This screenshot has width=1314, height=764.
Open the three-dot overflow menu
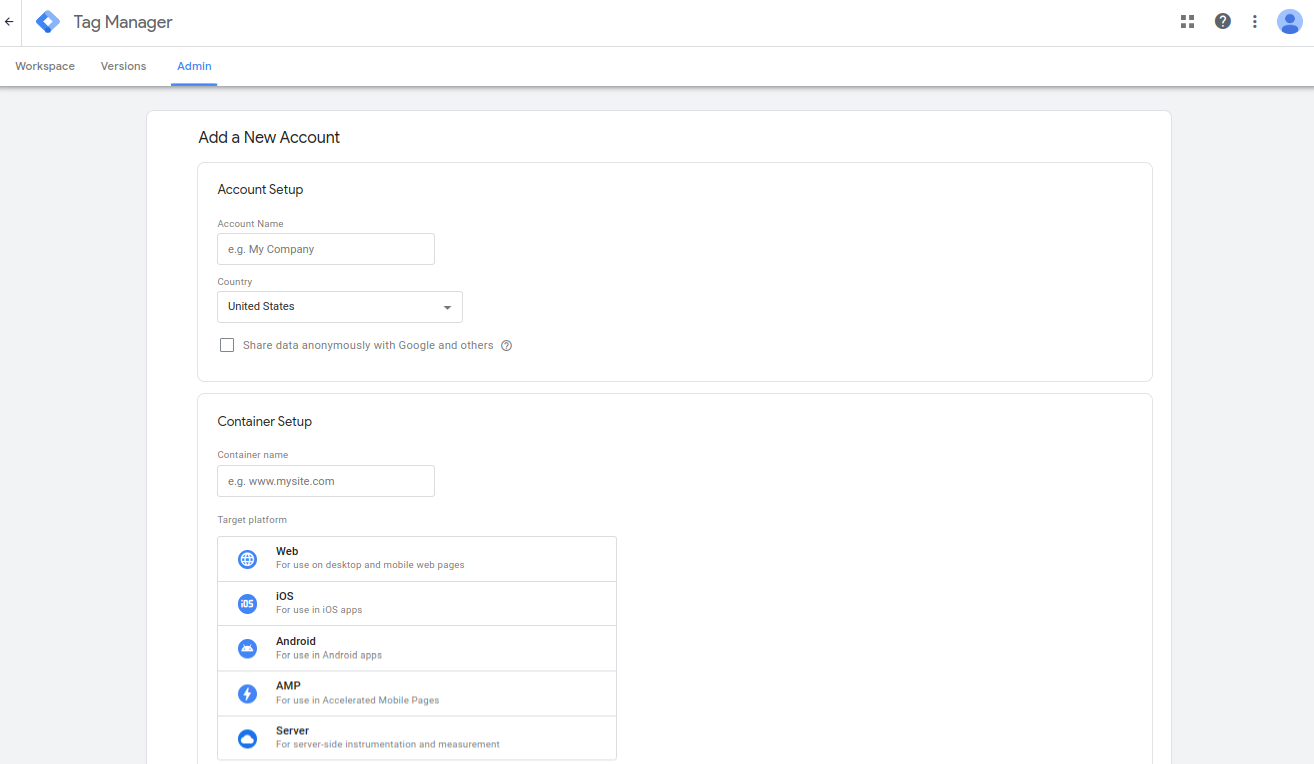pos(1254,20)
